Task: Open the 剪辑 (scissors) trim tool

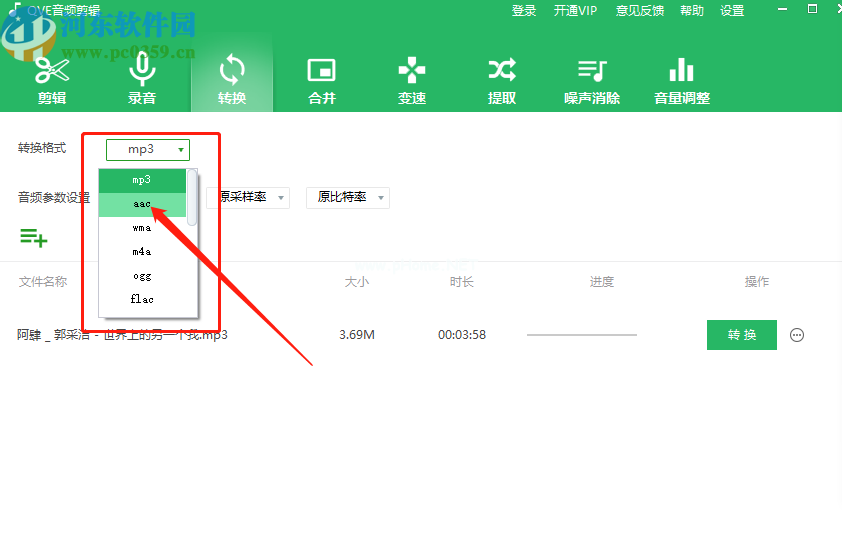Action: [52, 79]
